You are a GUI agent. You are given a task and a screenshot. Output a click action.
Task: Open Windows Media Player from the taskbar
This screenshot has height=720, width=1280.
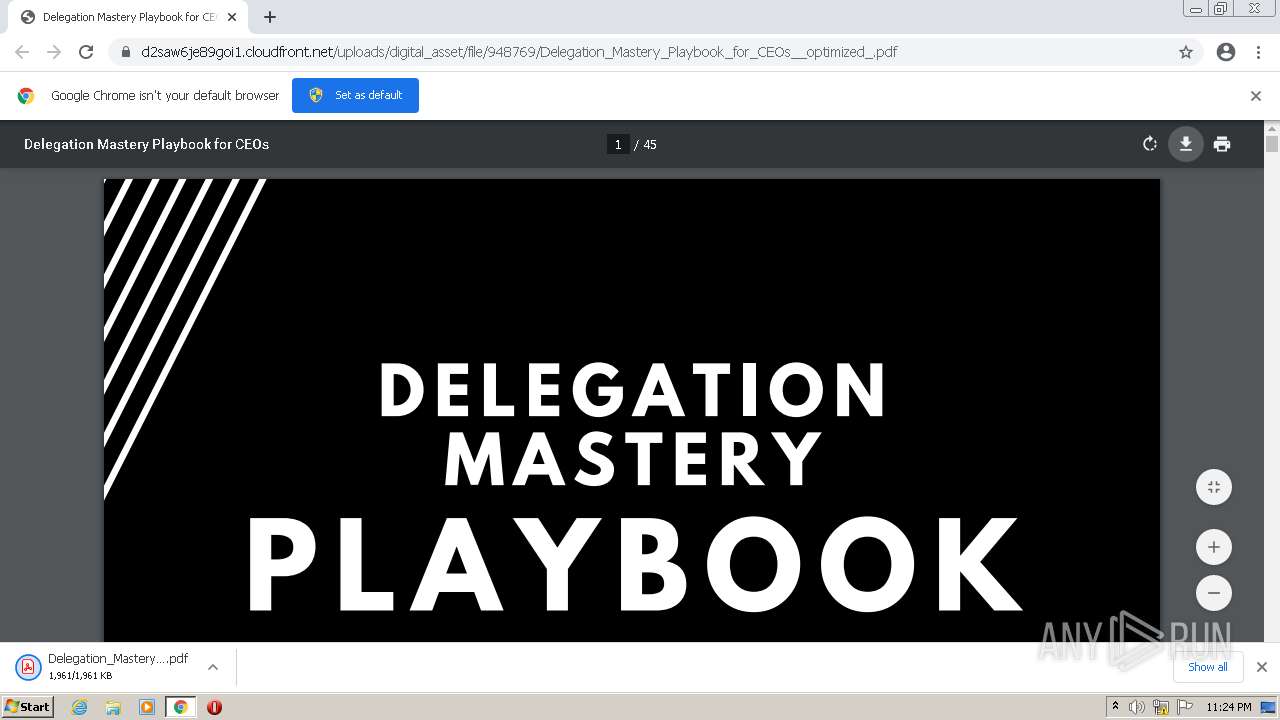pyautogui.click(x=147, y=707)
